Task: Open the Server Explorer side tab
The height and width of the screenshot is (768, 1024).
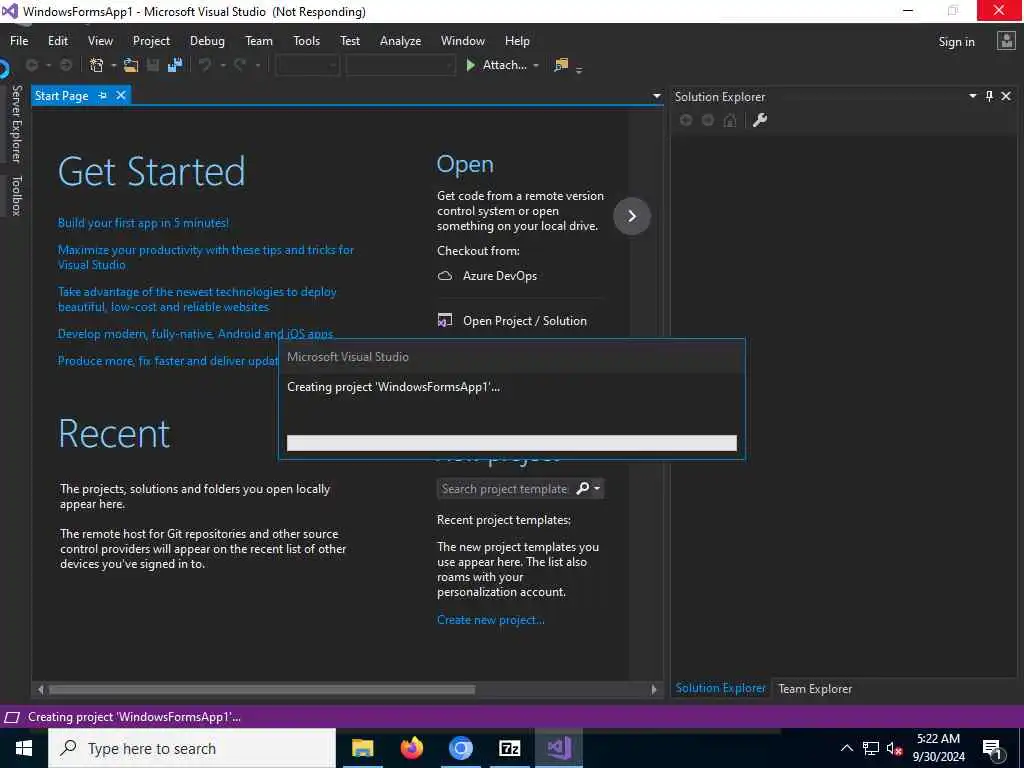Action: pos(16,124)
